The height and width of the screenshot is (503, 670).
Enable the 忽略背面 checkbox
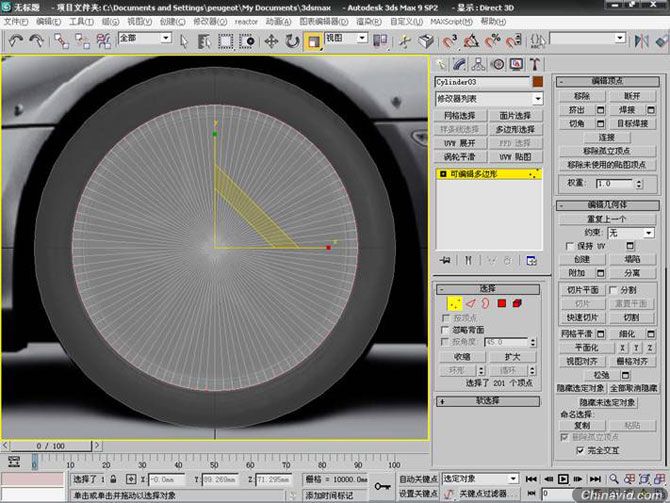[446, 329]
